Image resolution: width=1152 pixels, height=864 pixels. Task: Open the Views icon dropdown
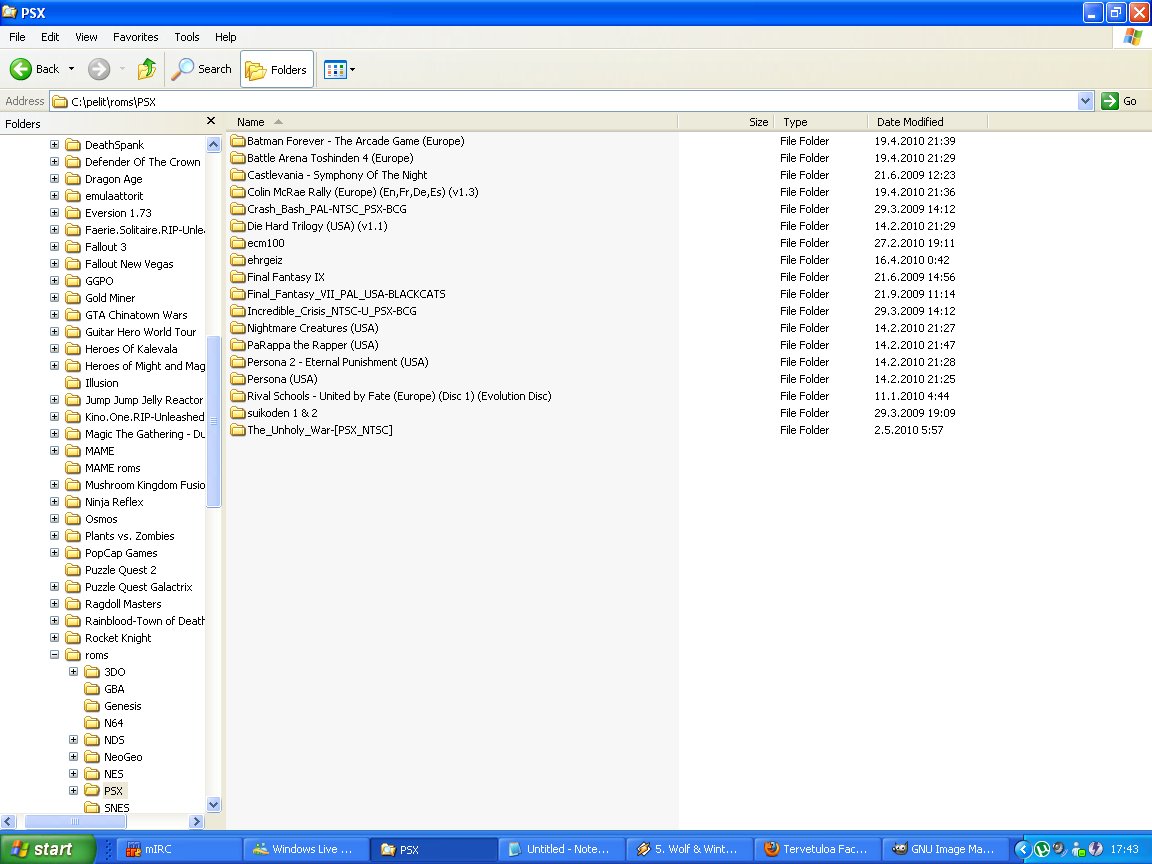tap(340, 69)
